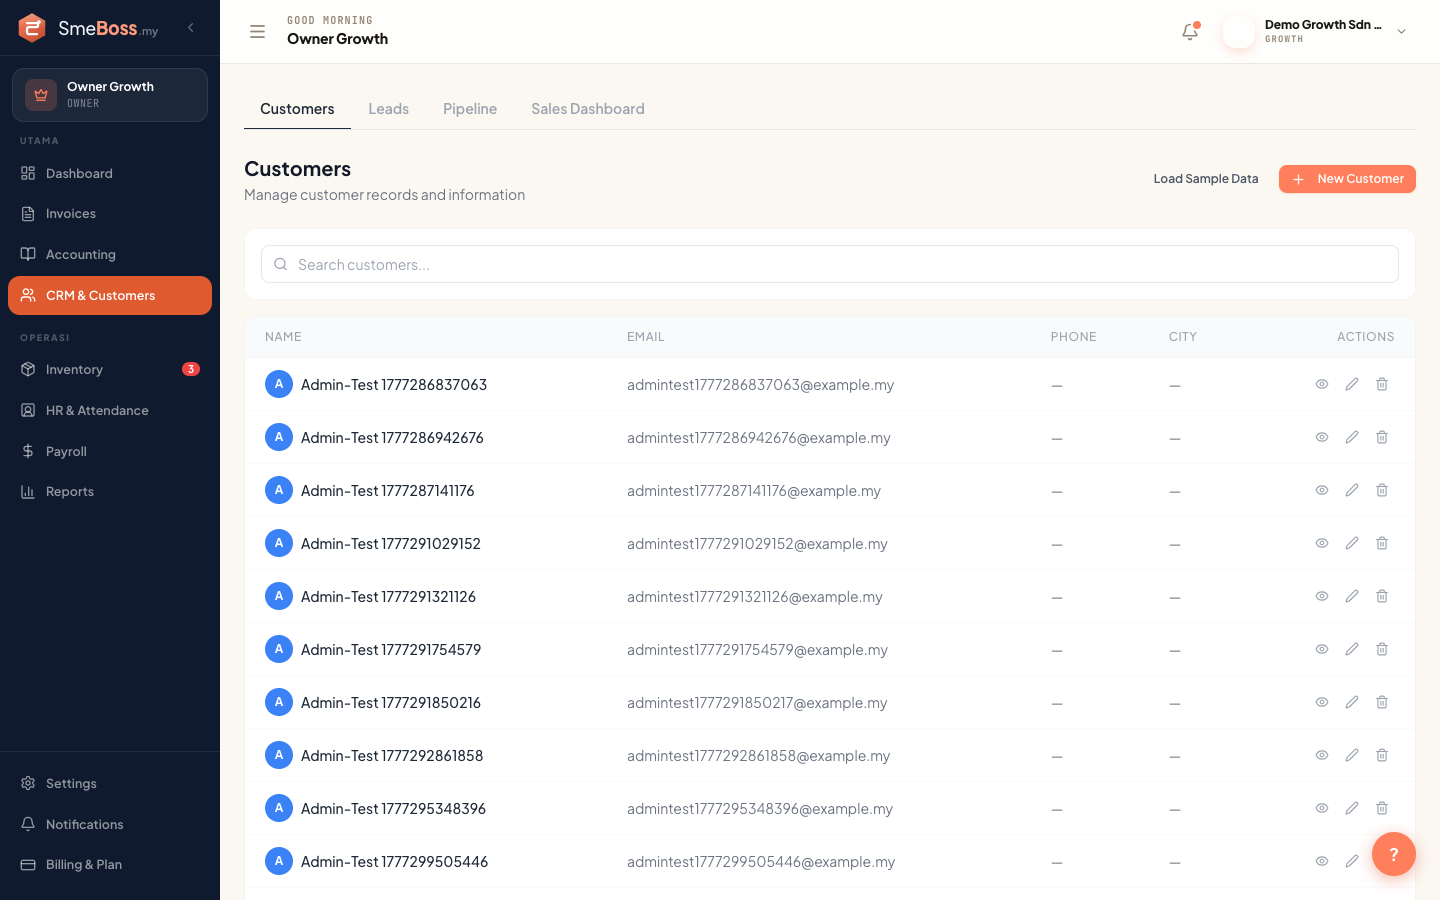This screenshot has width=1440, height=900.
Task: View customer Admin-Test 1777291029152 eye icon
Action: [x=1322, y=543]
